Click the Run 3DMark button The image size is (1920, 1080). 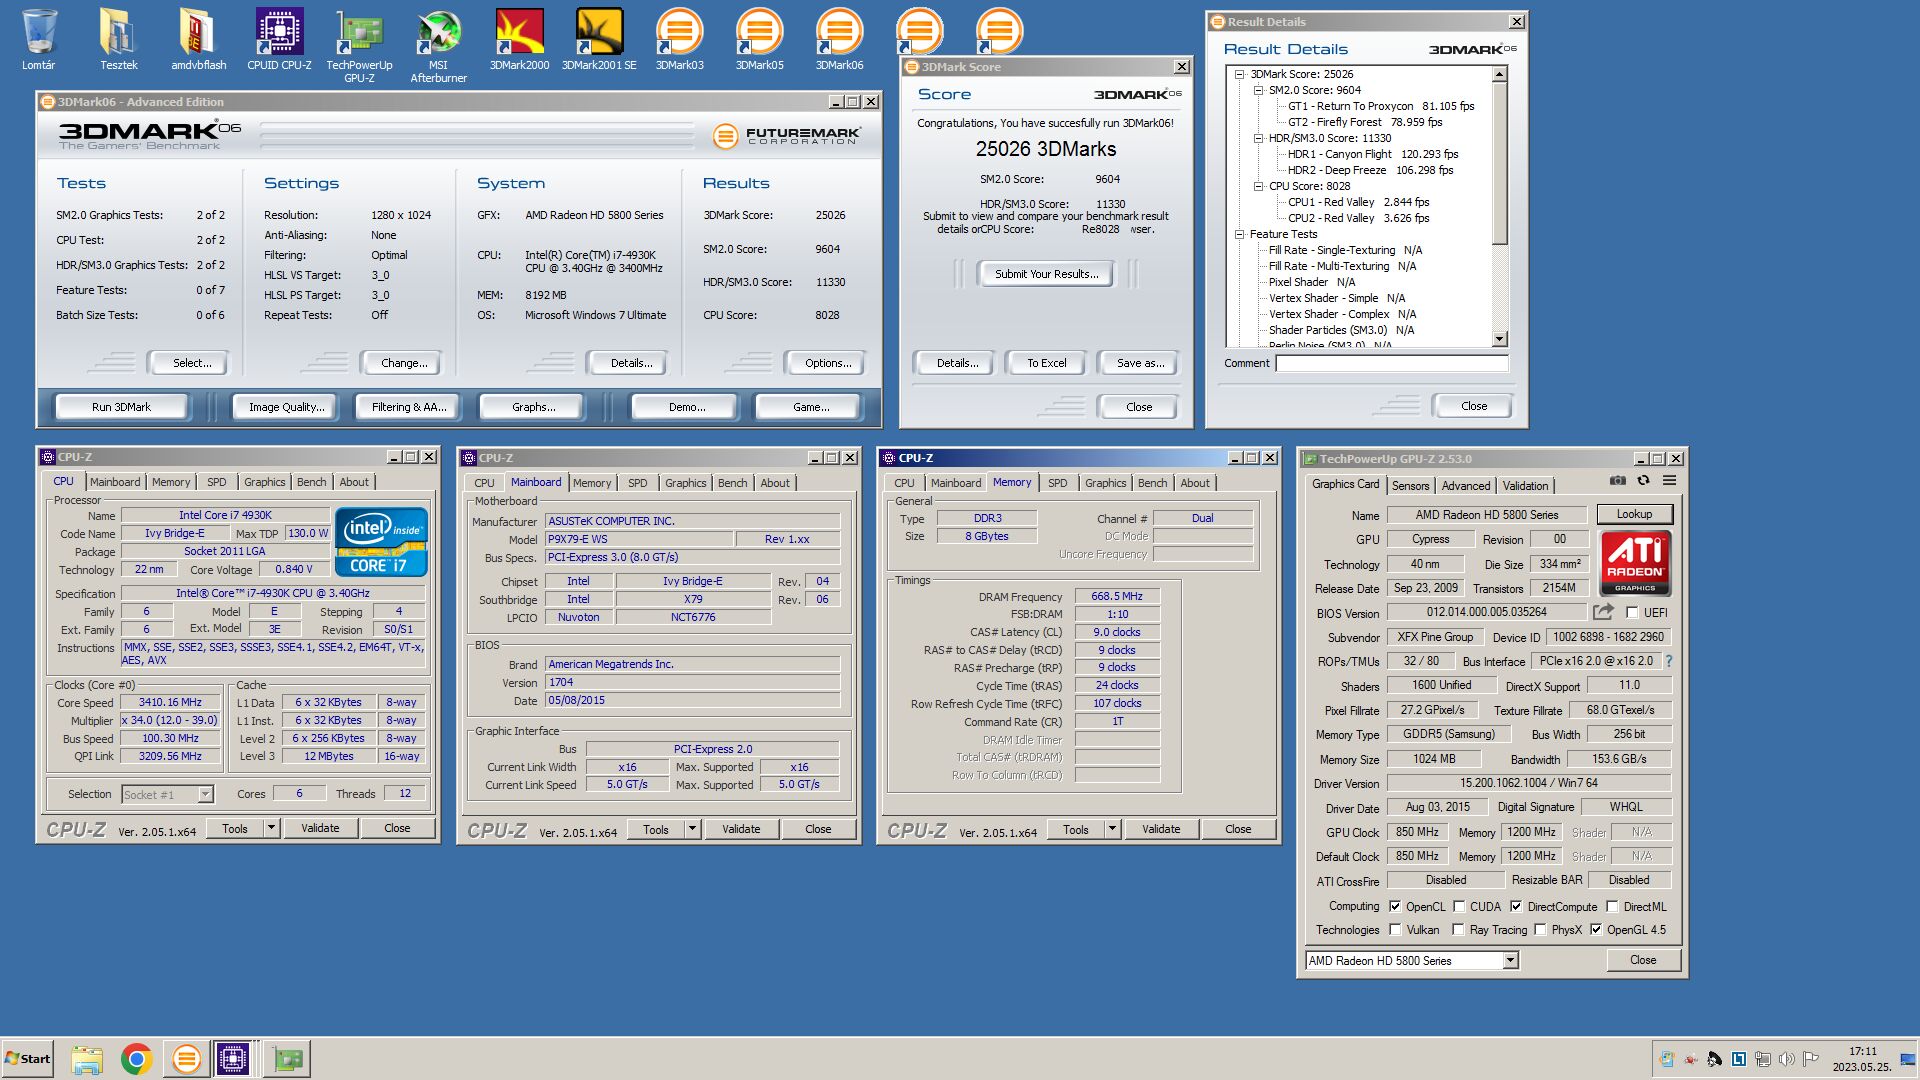121,407
